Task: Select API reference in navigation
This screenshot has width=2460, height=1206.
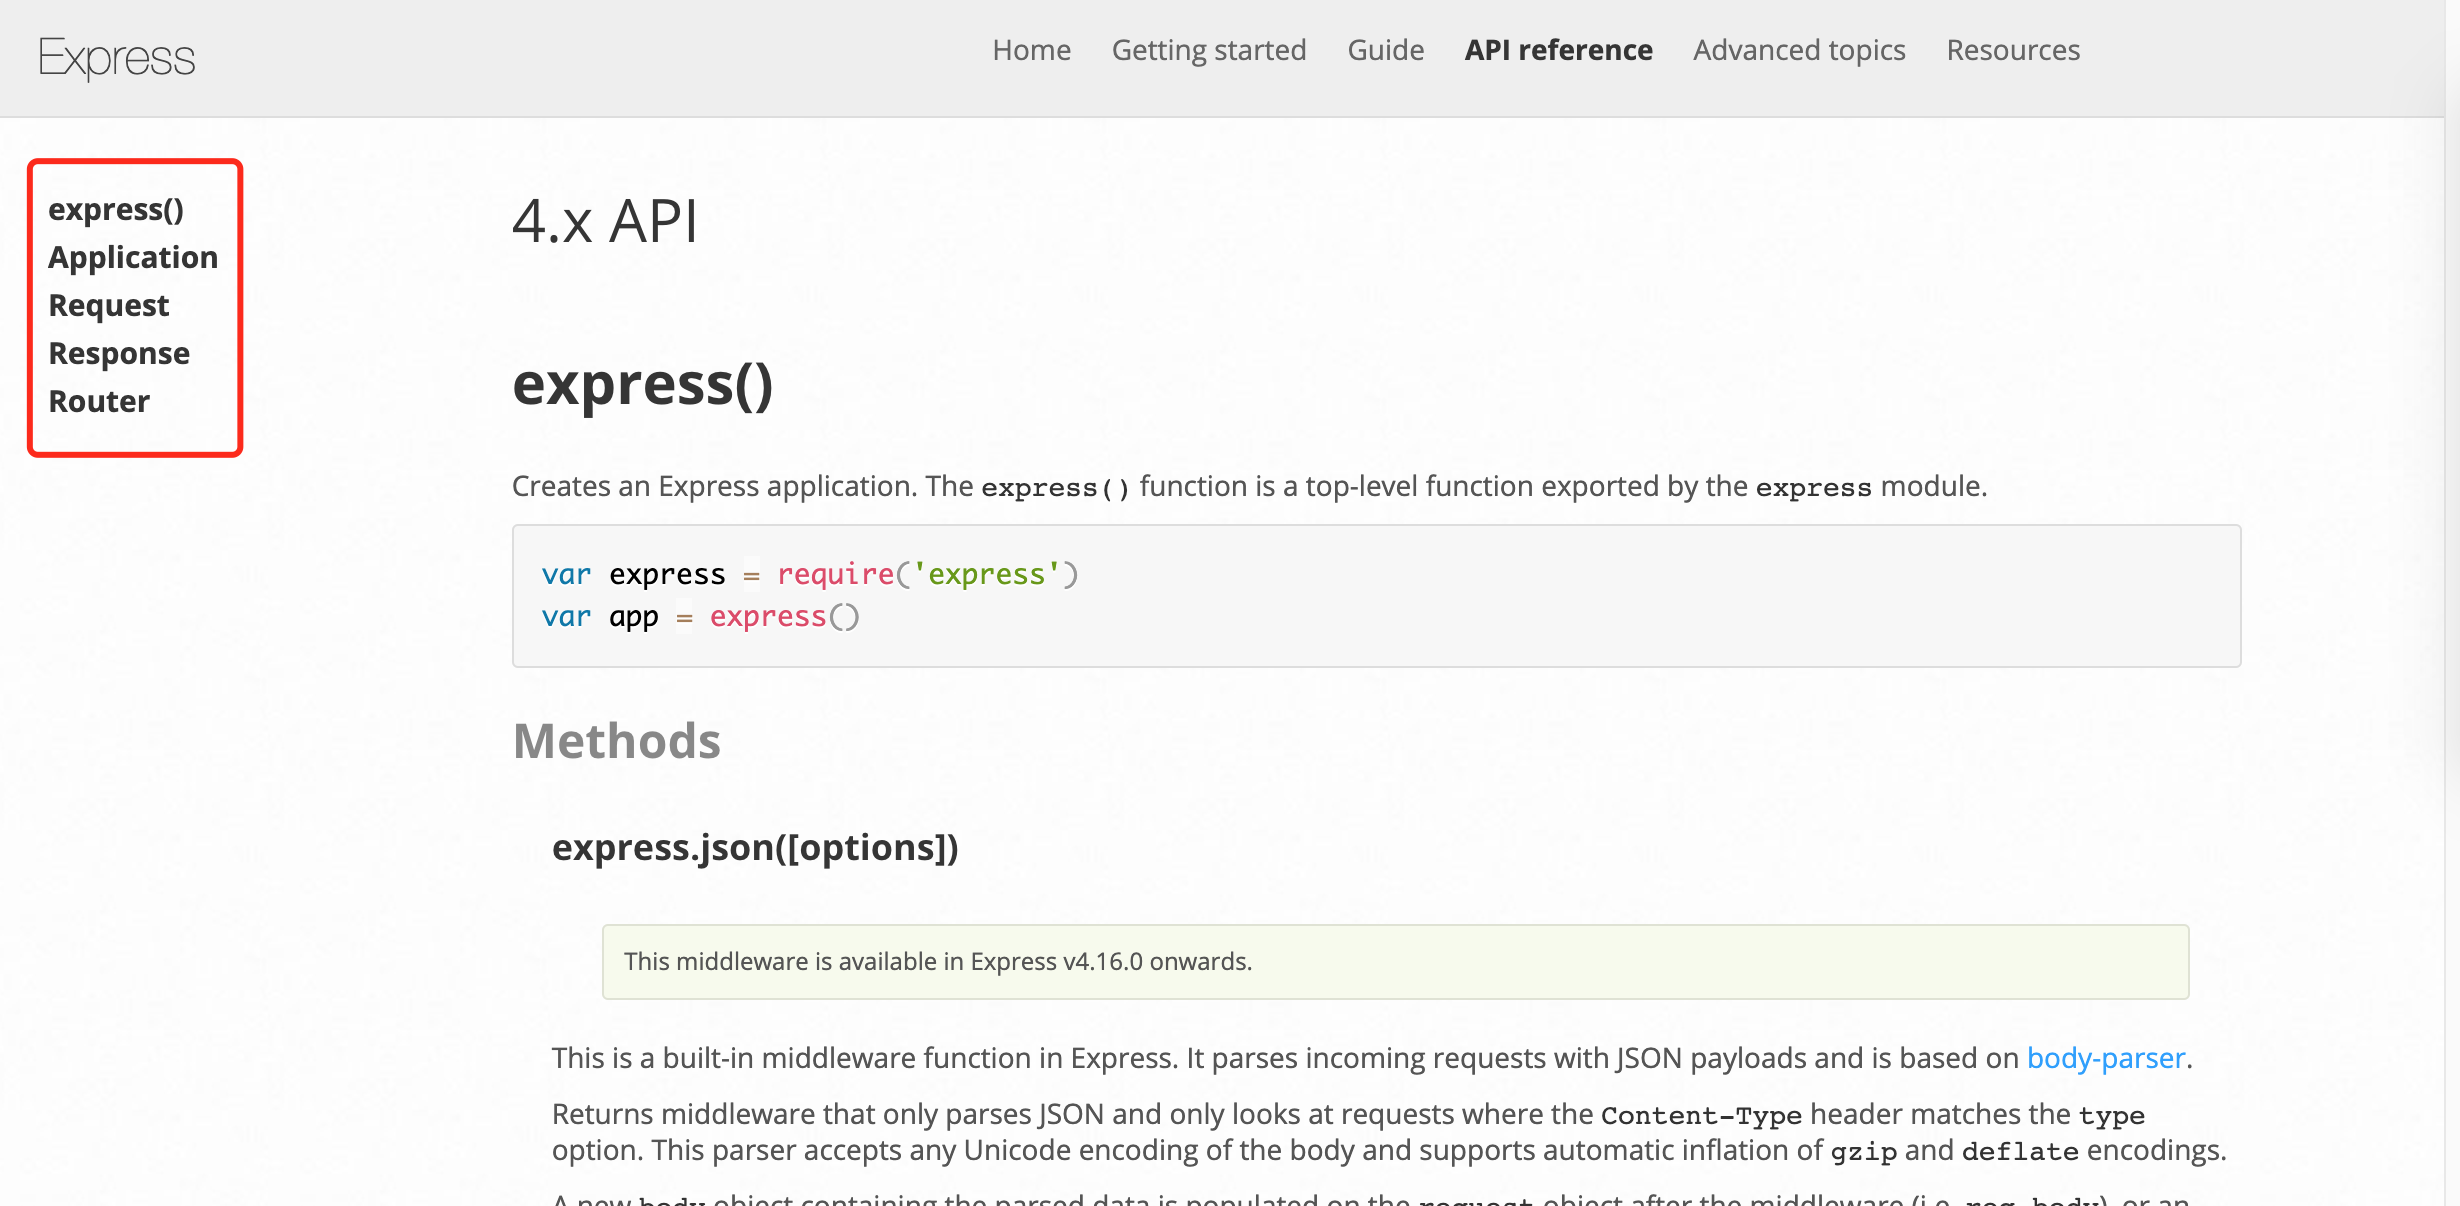Action: pos(1558,50)
